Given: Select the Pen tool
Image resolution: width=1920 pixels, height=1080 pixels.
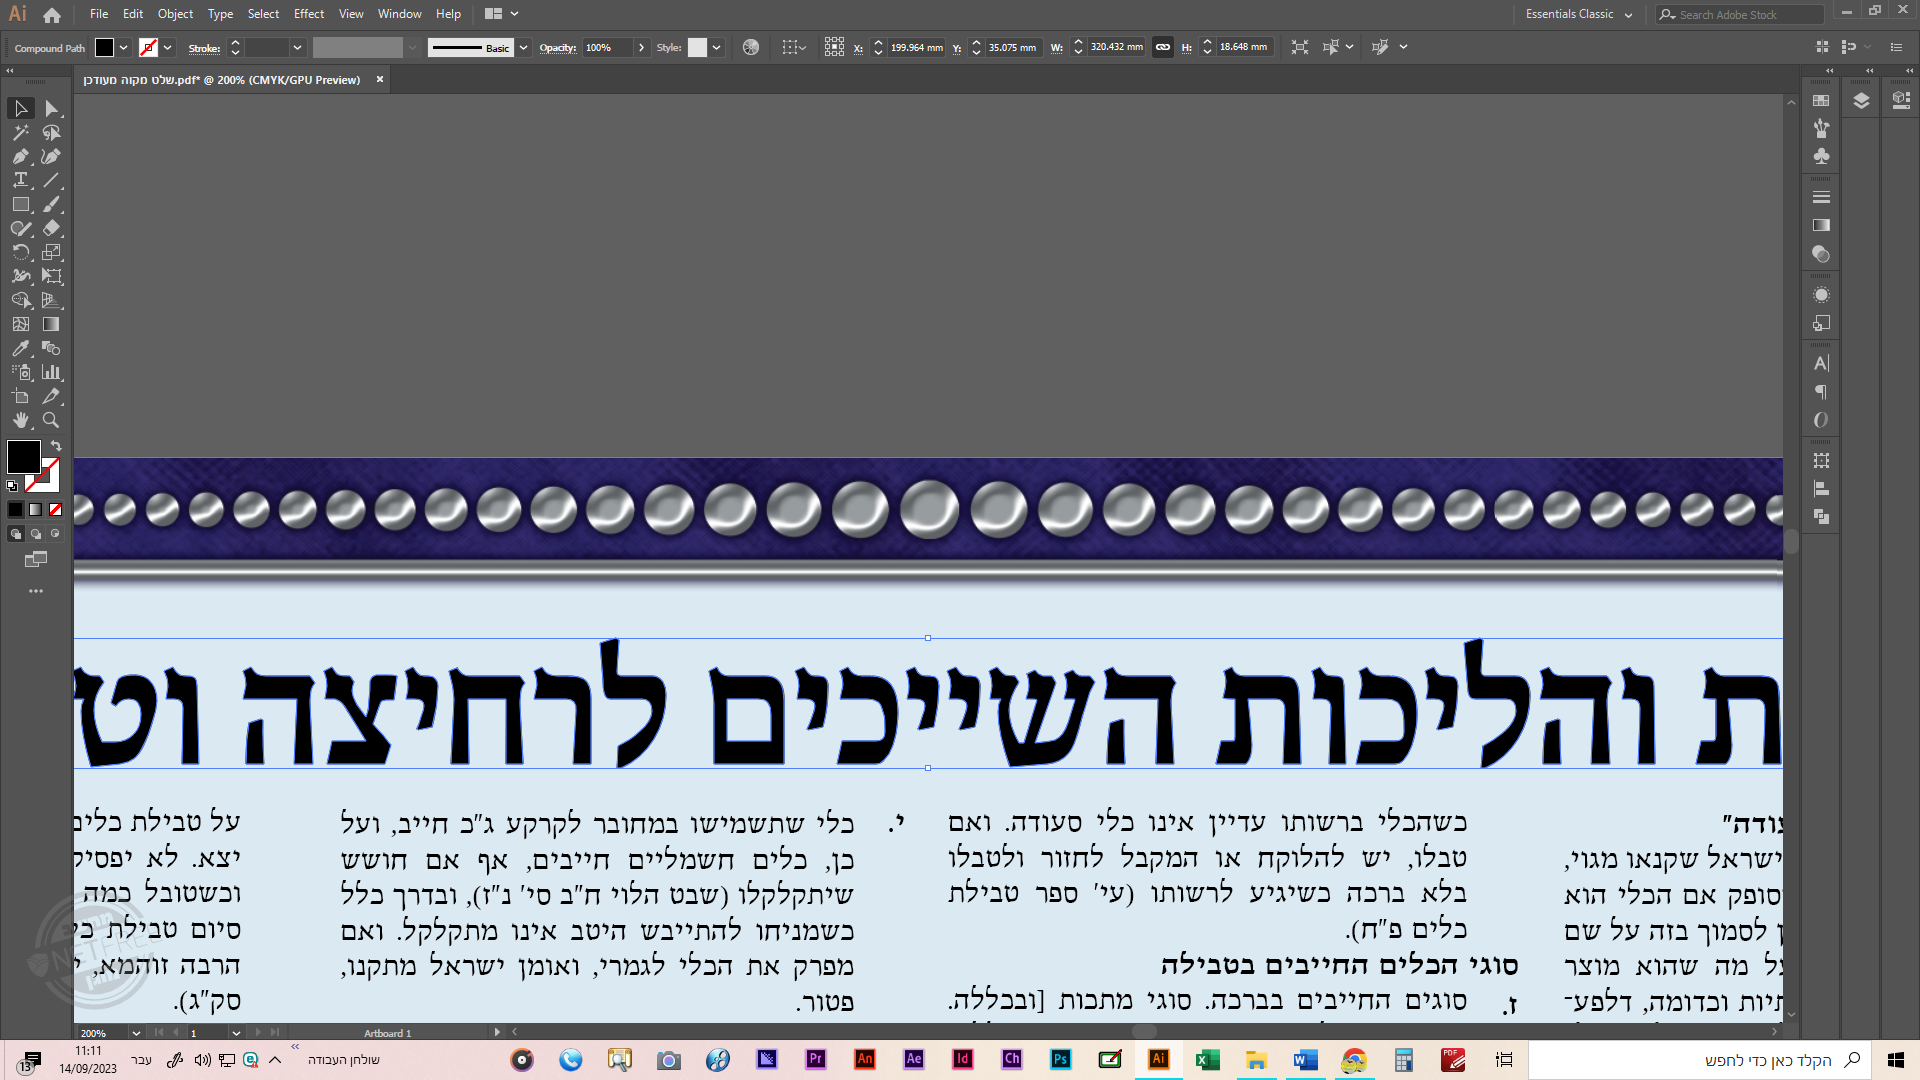Looking at the screenshot, I should [x=20, y=156].
